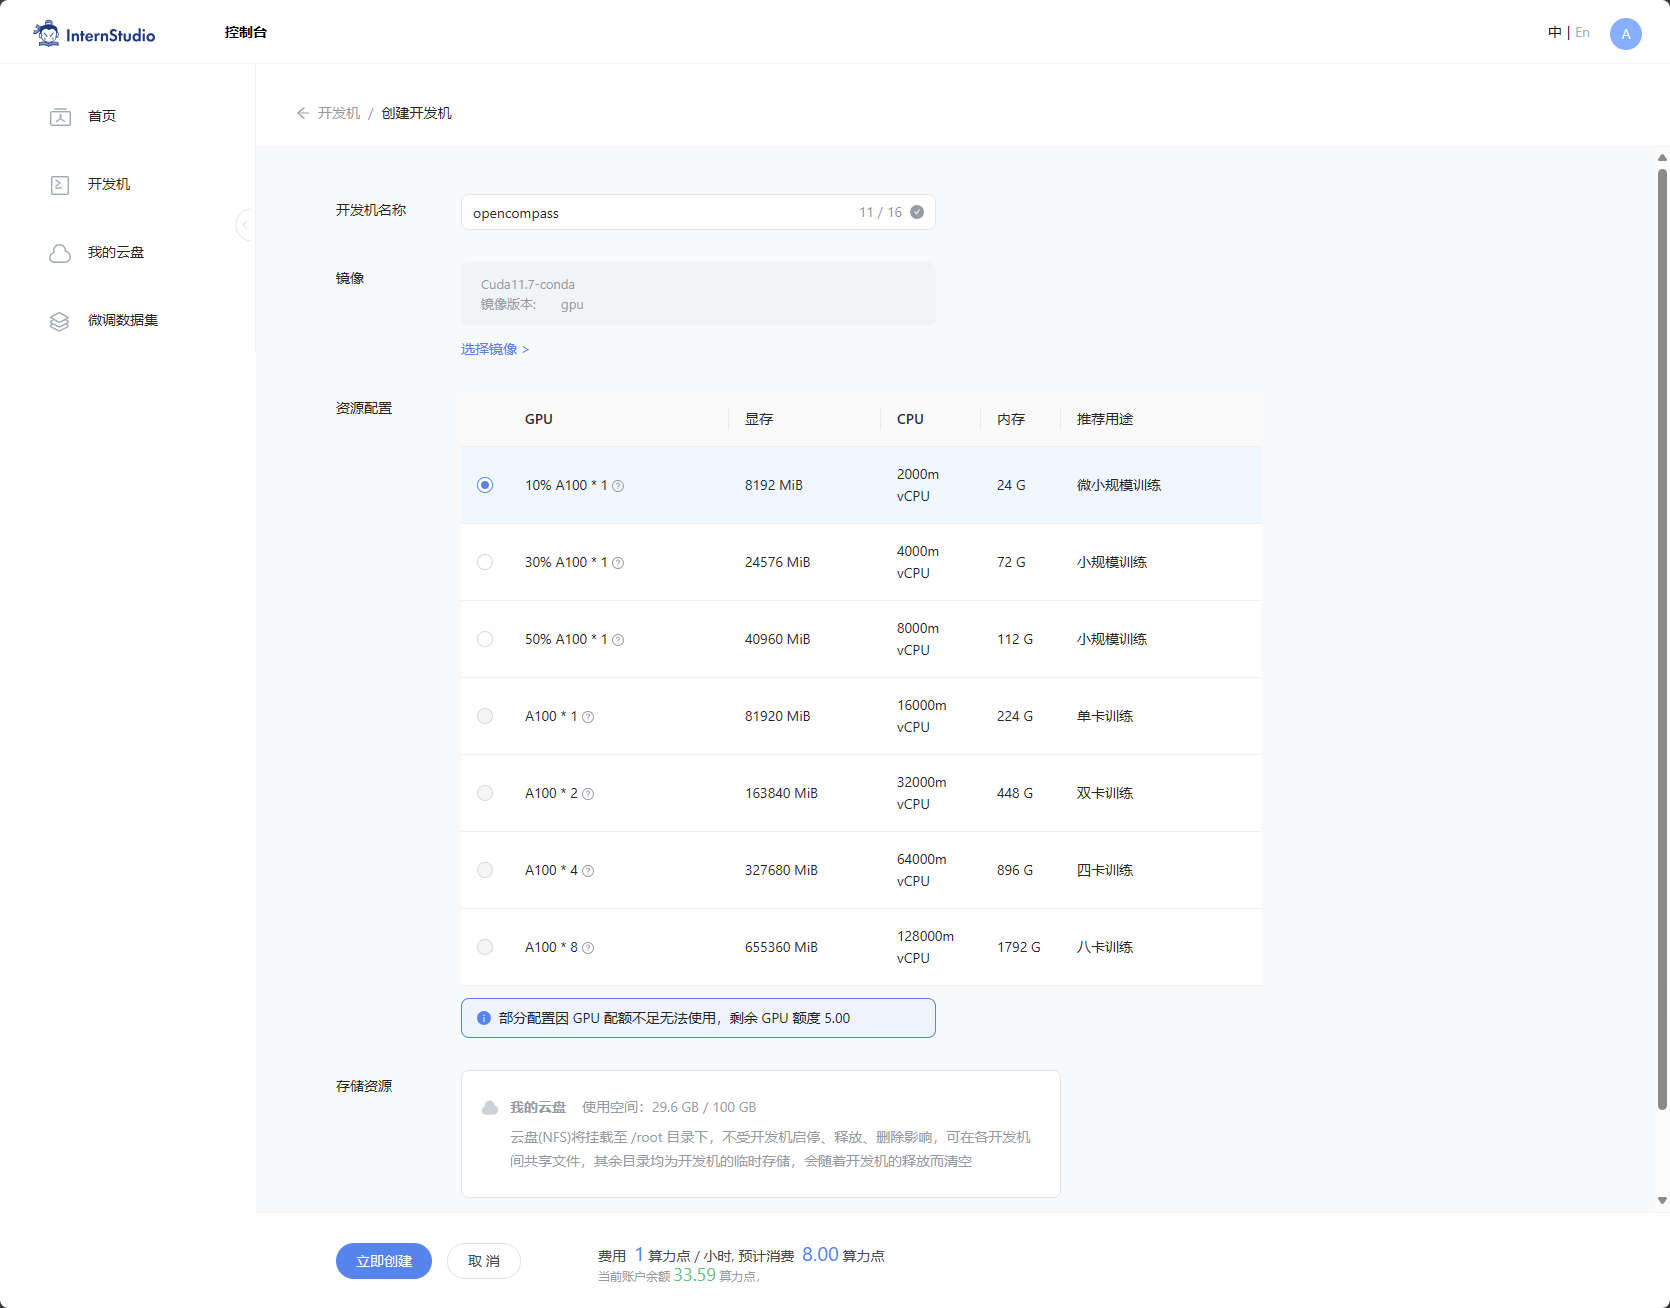
Task: Click the 显存 column header
Action: click(759, 419)
